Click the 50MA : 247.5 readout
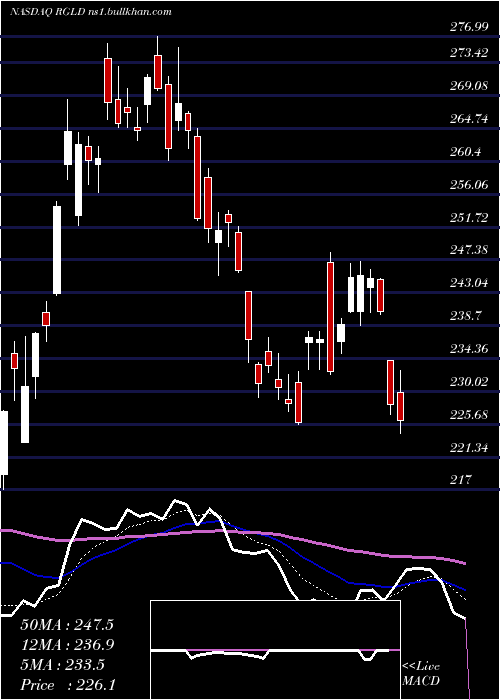The image size is (500, 700). 67,625
